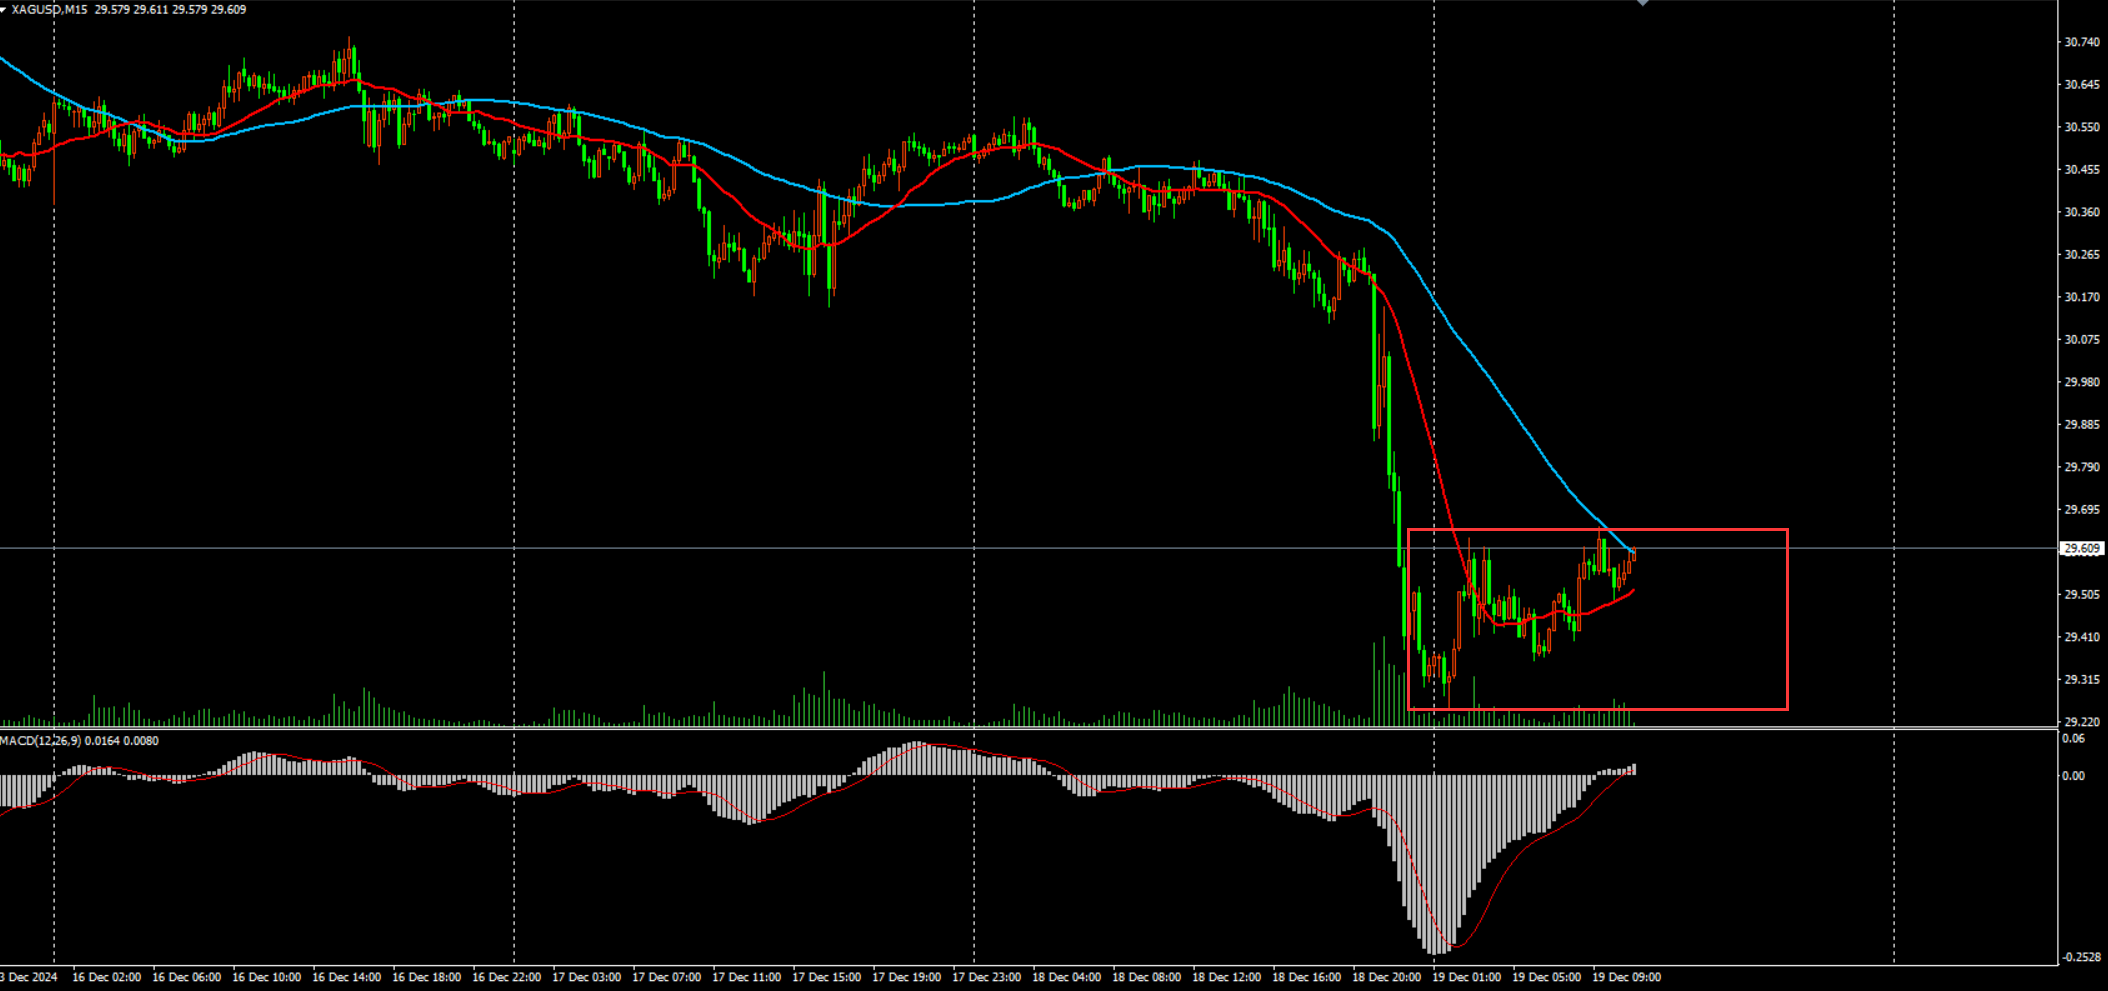Click the small arrow before XAGUSD,M15 title

tap(4, 10)
